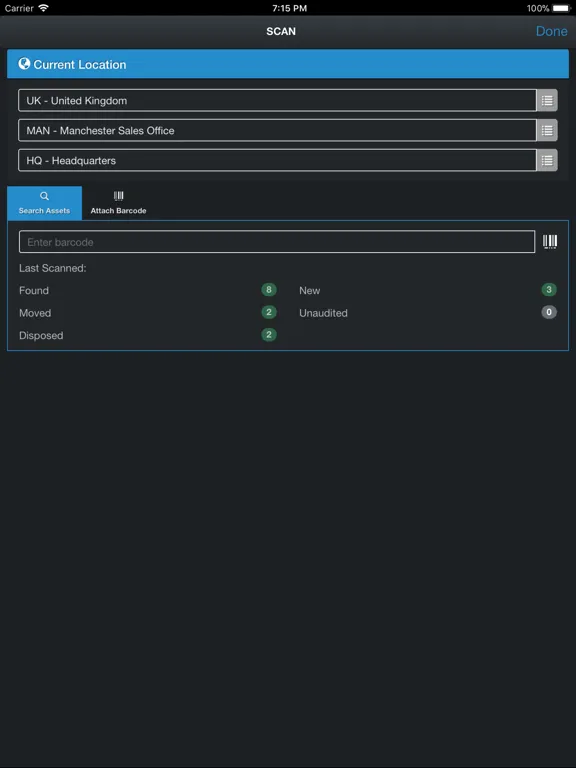Tap the Done button
Image resolution: width=576 pixels, height=768 pixels.
pyautogui.click(x=552, y=31)
